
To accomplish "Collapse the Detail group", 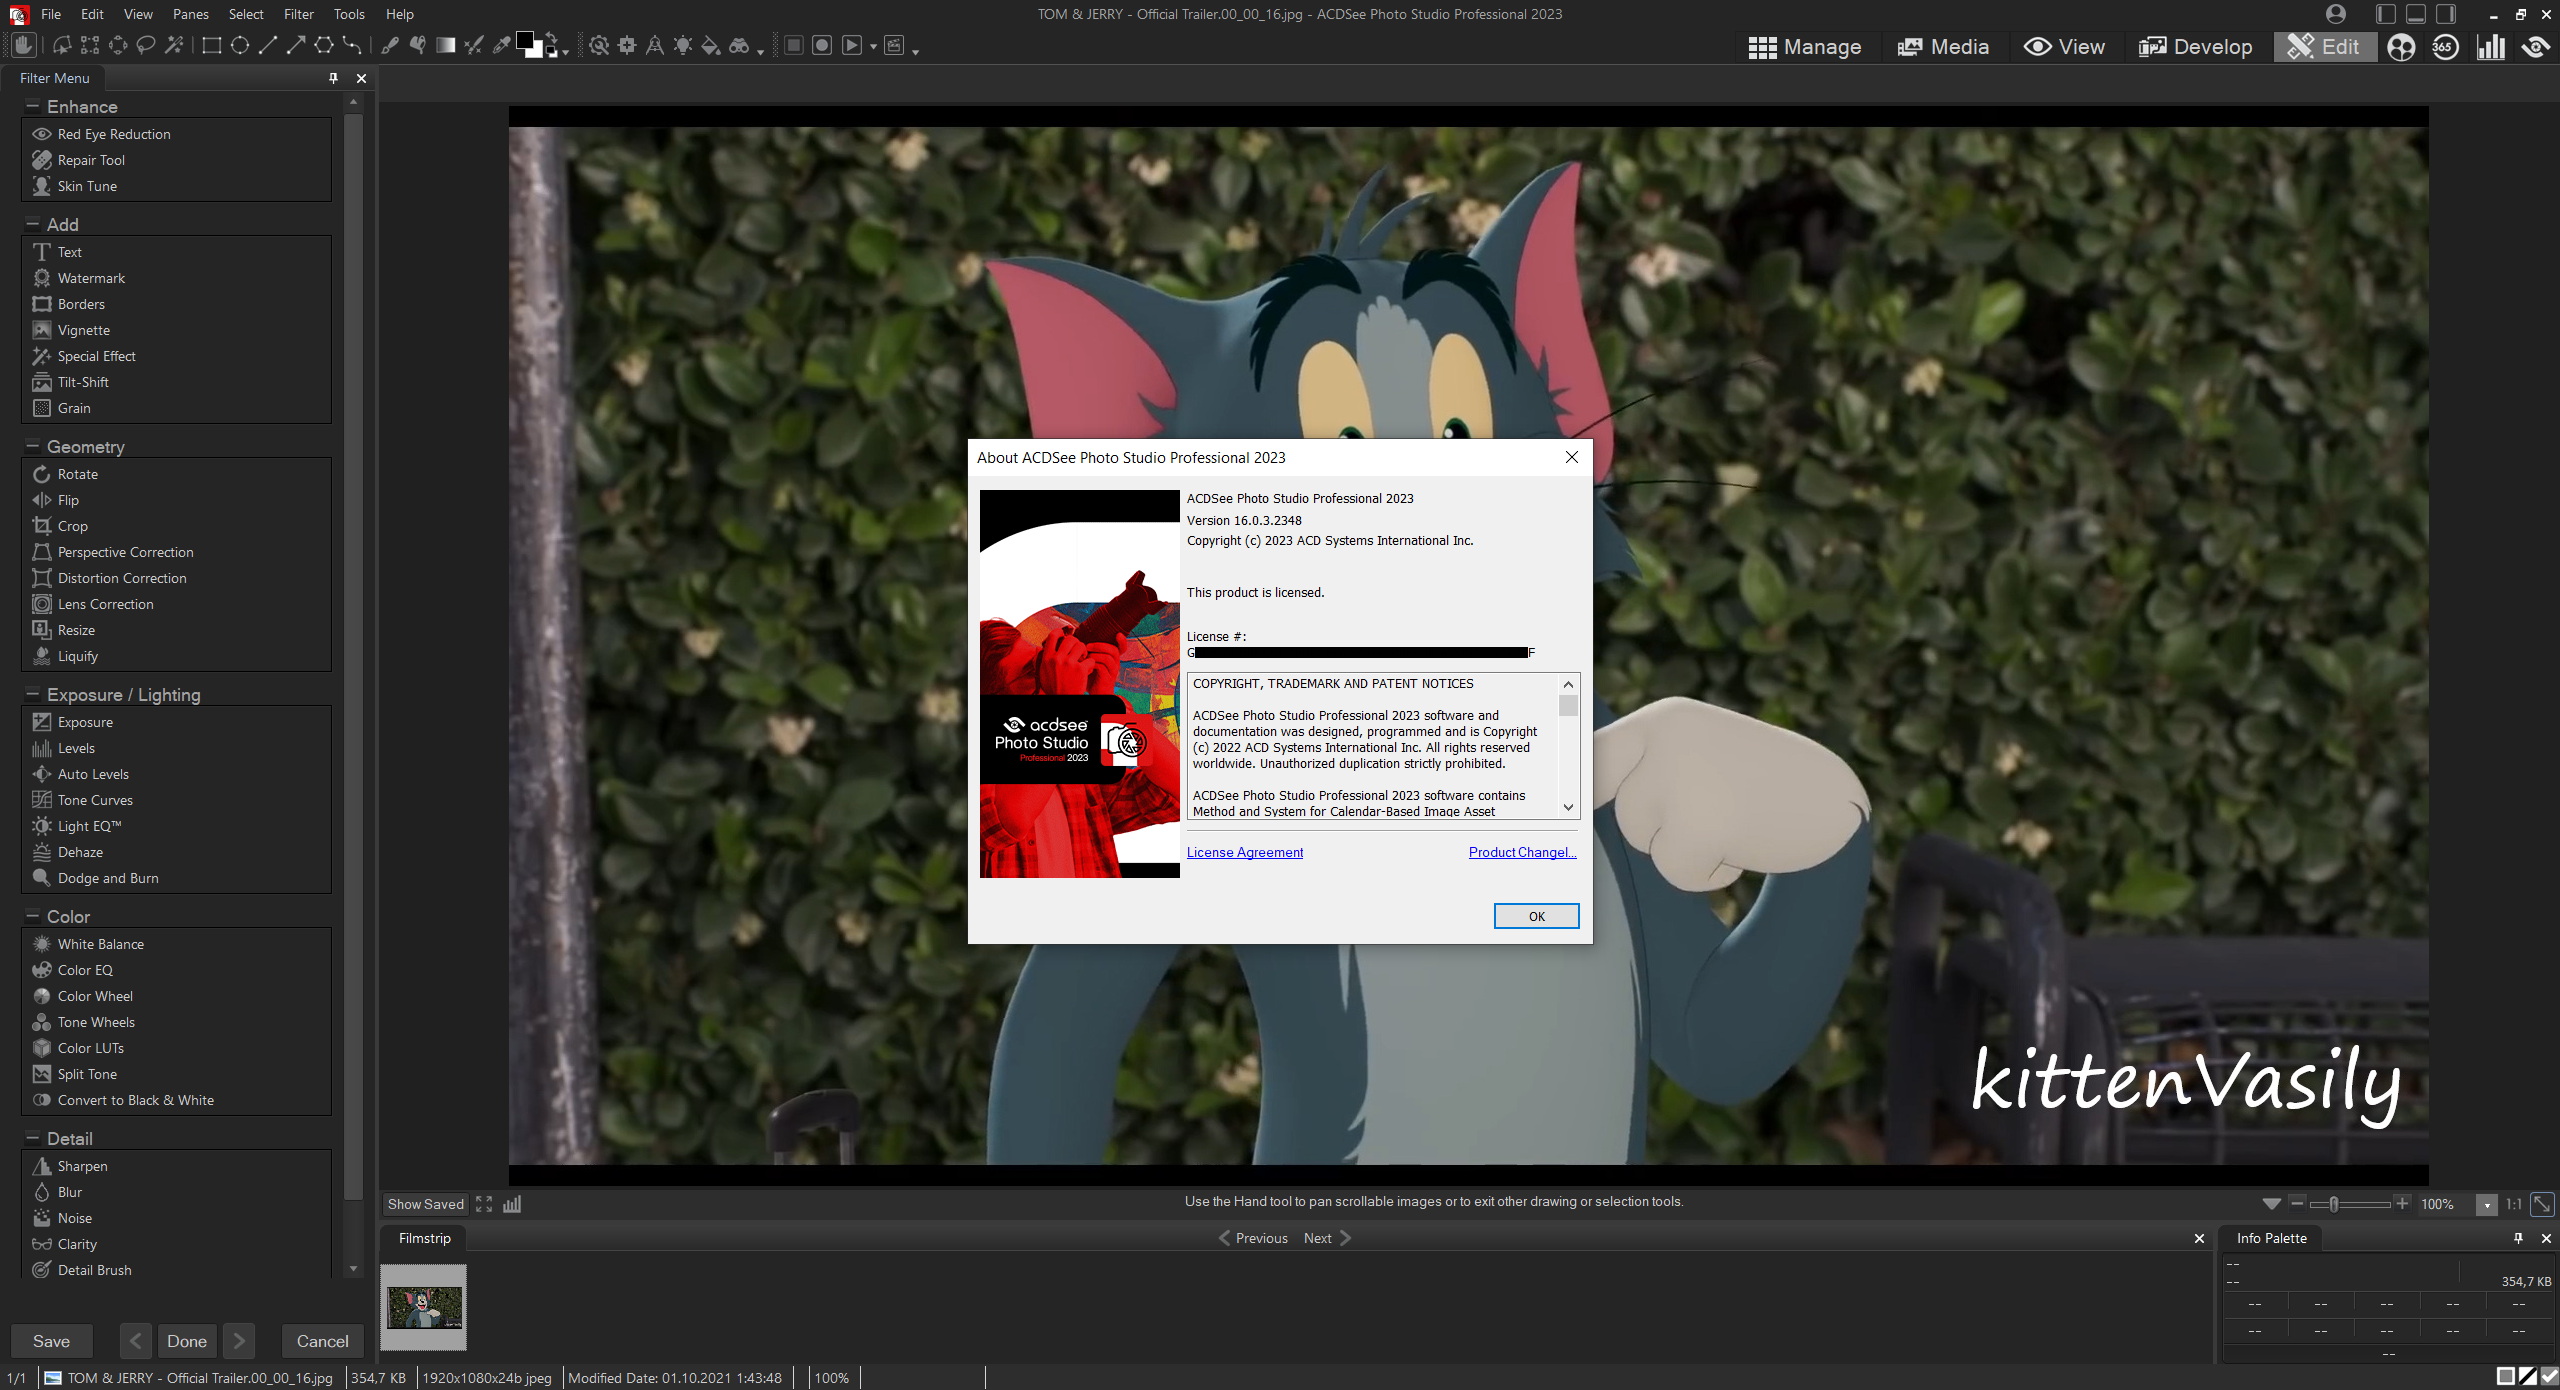I will tap(32, 1138).
